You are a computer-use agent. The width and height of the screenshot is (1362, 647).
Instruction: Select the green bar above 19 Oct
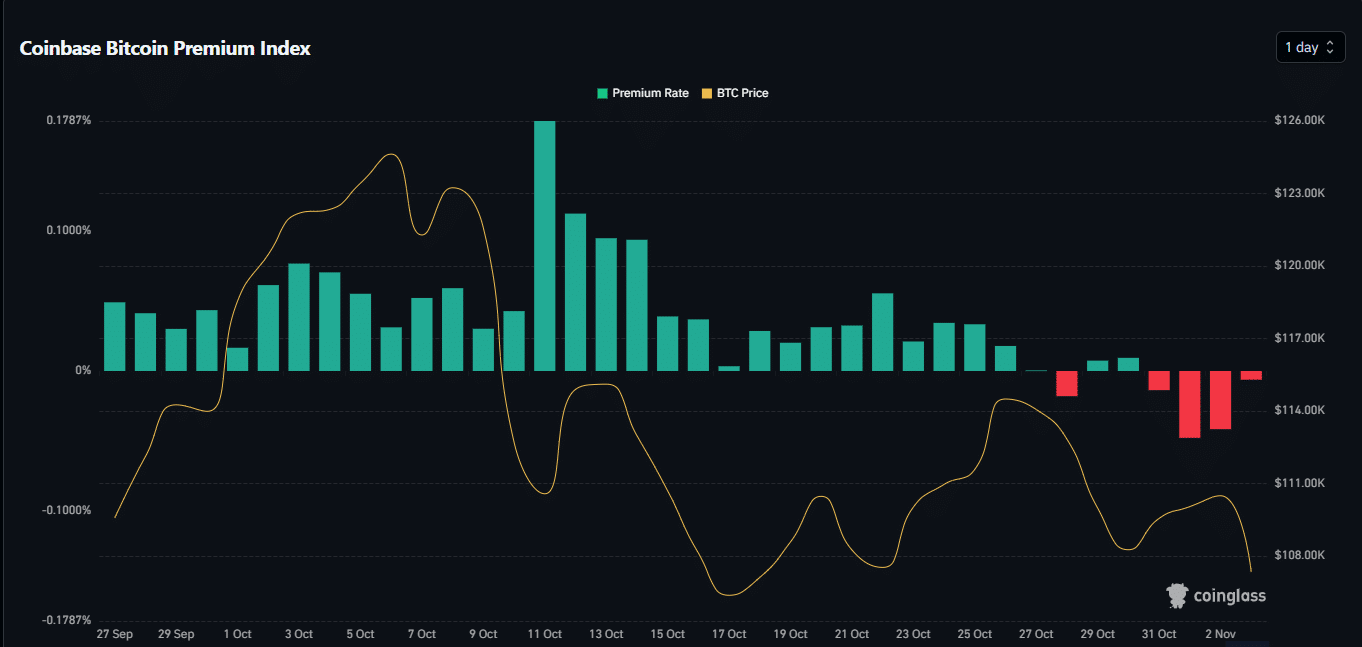point(790,357)
